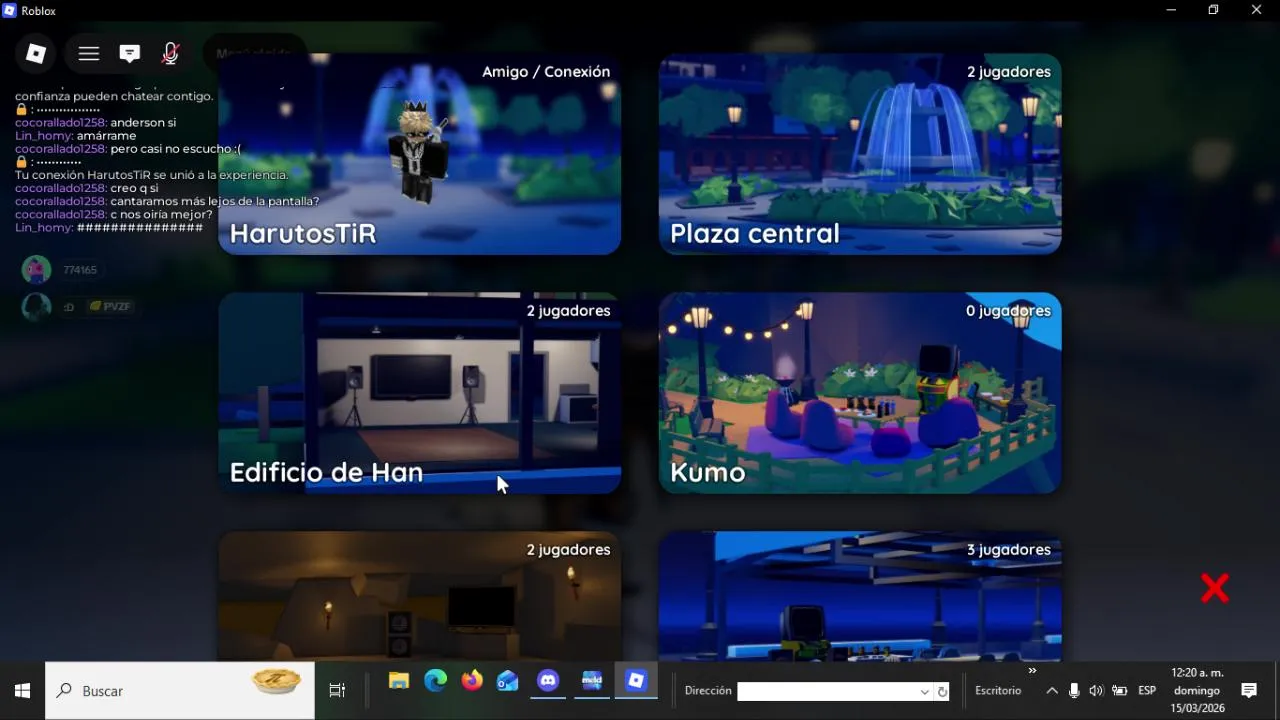The width and height of the screenshot is (1280, 720).
Task: Open the volume control in tray
Action: click(x=1096, y=691)
